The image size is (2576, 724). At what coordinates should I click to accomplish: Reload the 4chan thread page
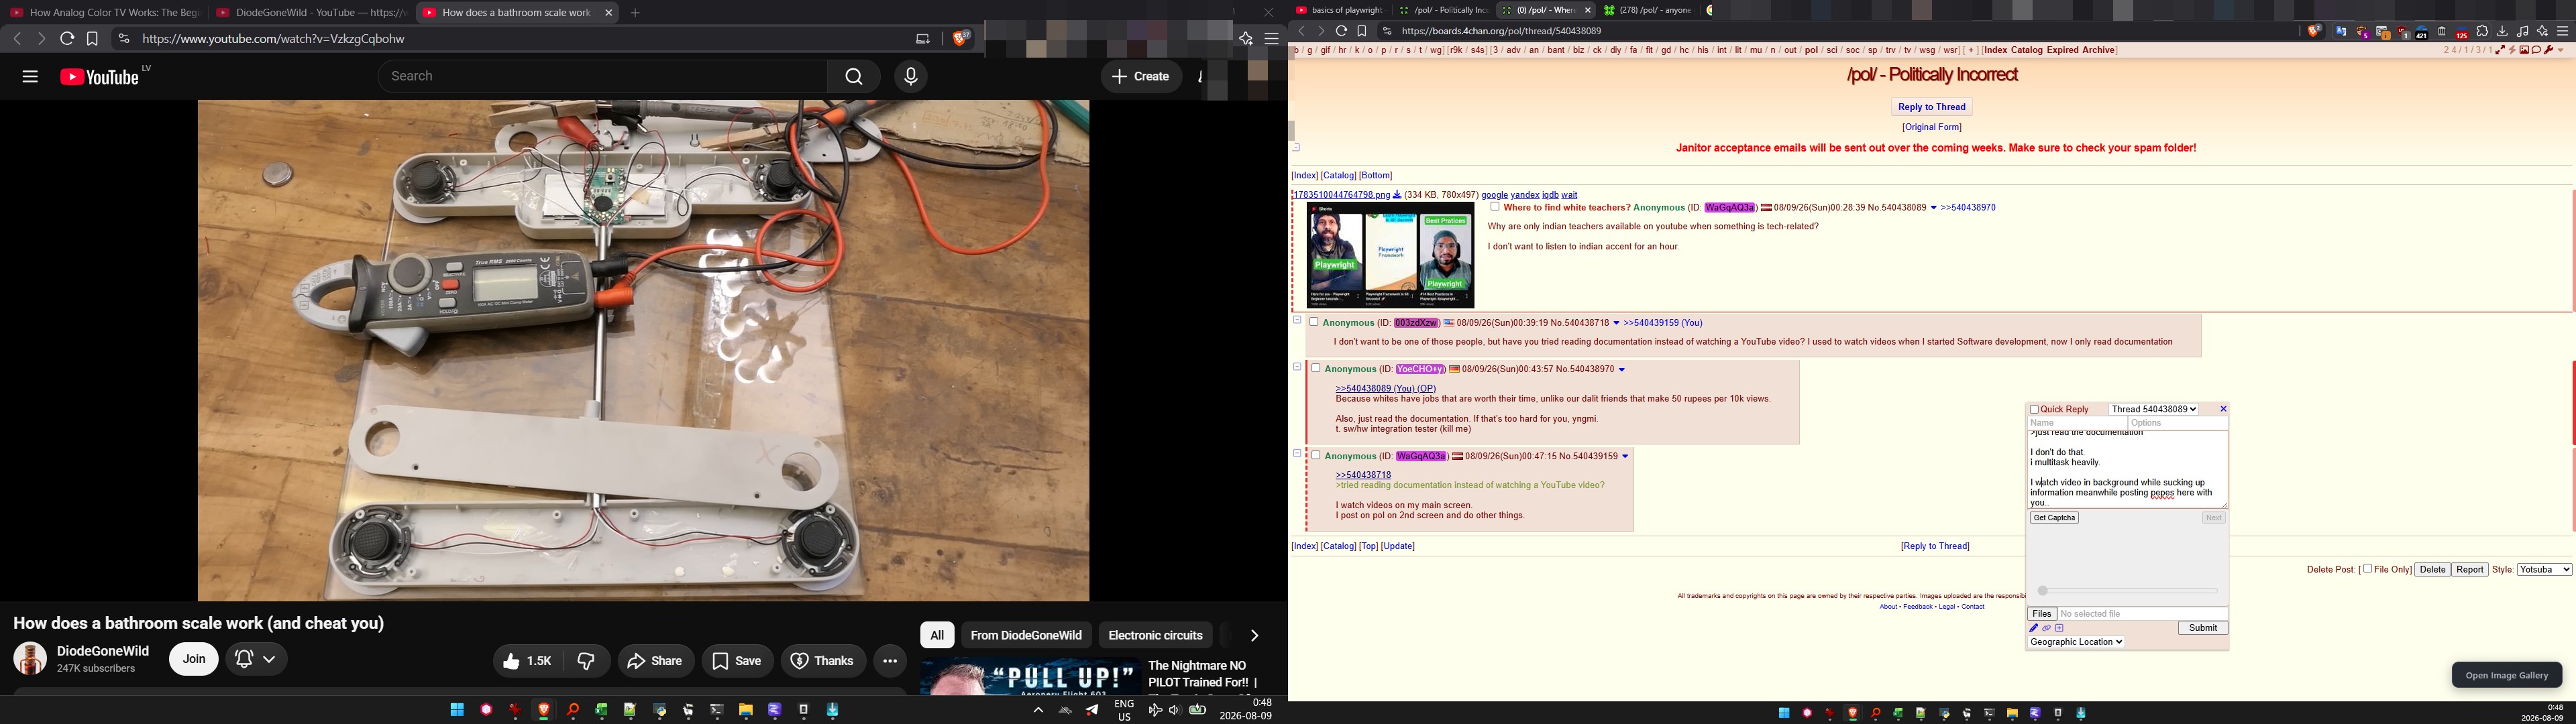point(1341,31)
